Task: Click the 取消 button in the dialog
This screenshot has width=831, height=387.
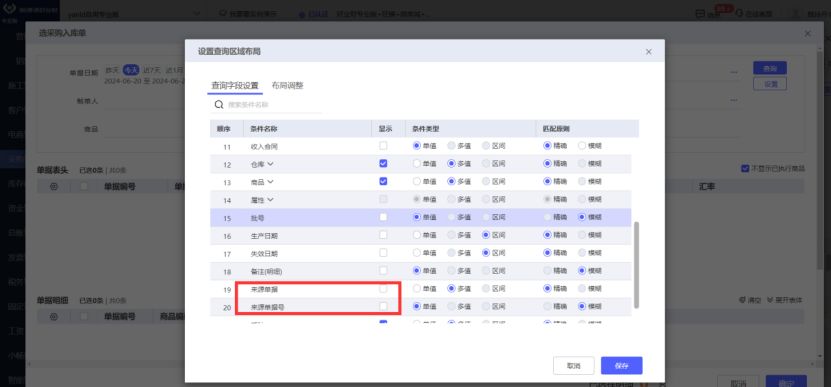Action: coord(573,365)
